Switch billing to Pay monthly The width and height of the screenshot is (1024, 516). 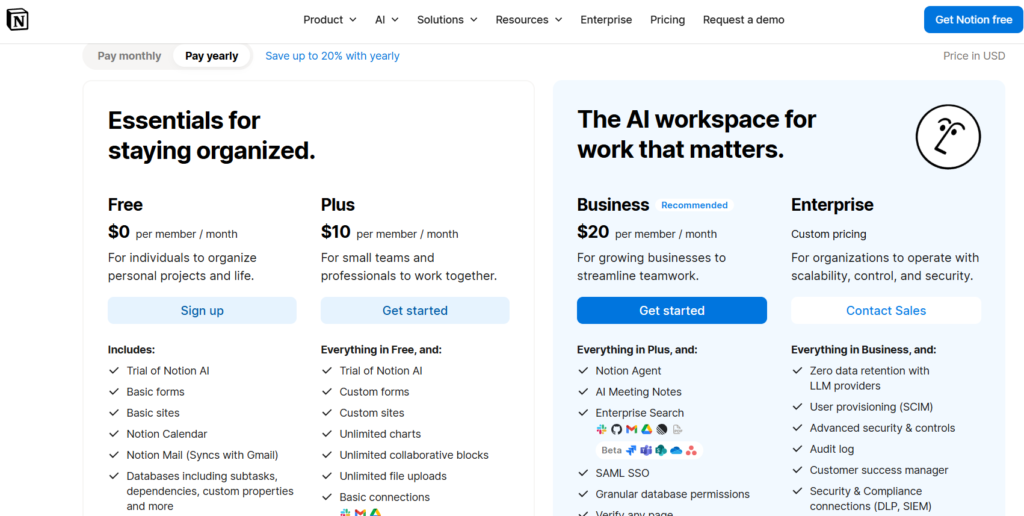pos(129,56)
